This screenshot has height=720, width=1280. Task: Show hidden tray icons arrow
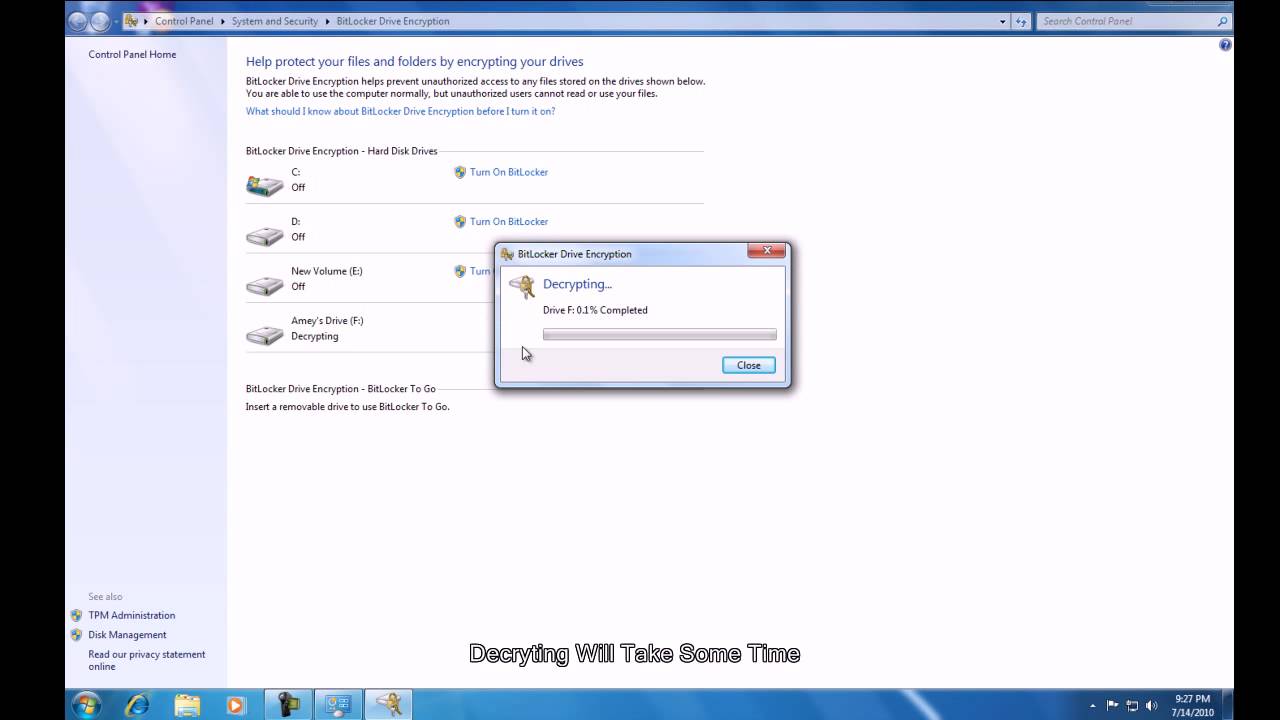(1092, 705)
